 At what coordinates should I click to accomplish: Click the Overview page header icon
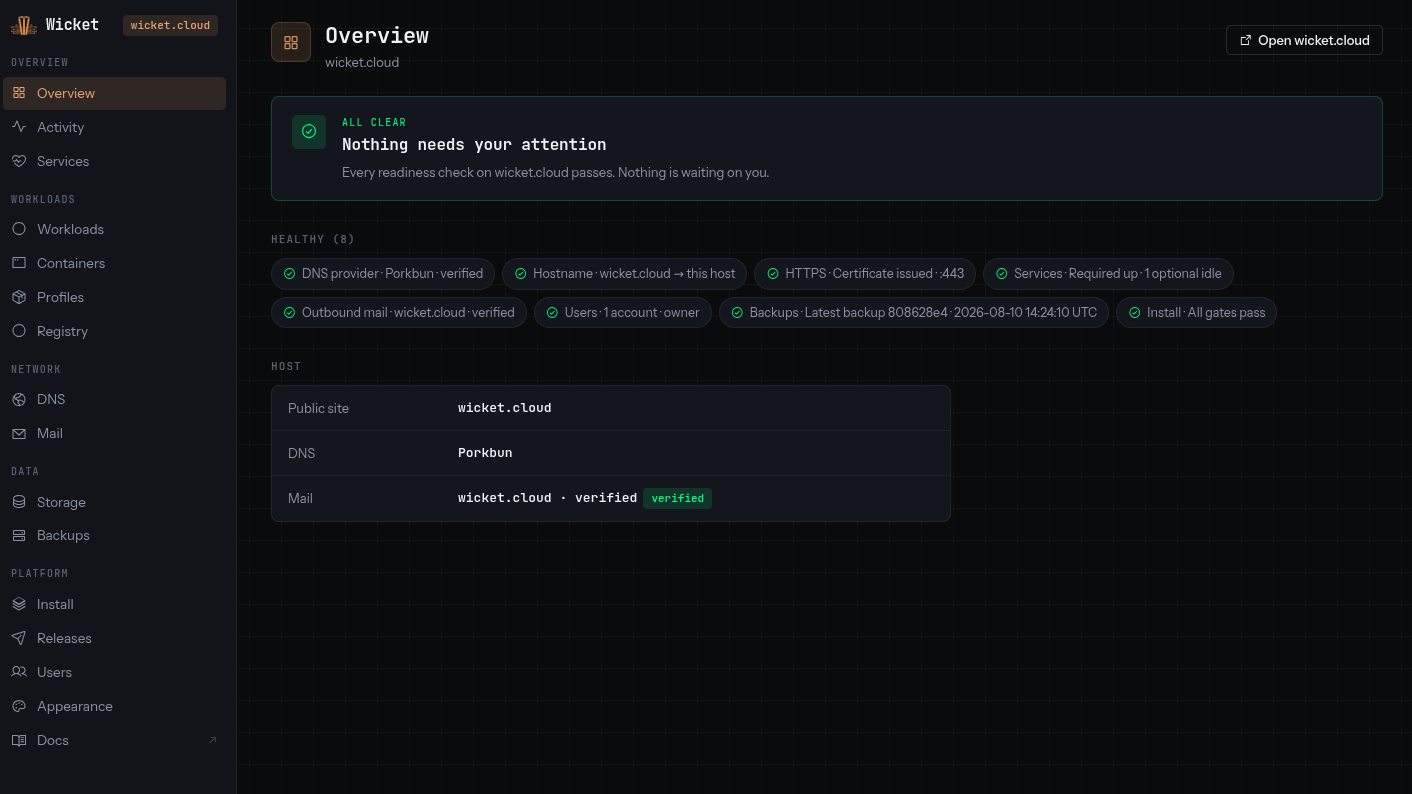click(291, 42)
